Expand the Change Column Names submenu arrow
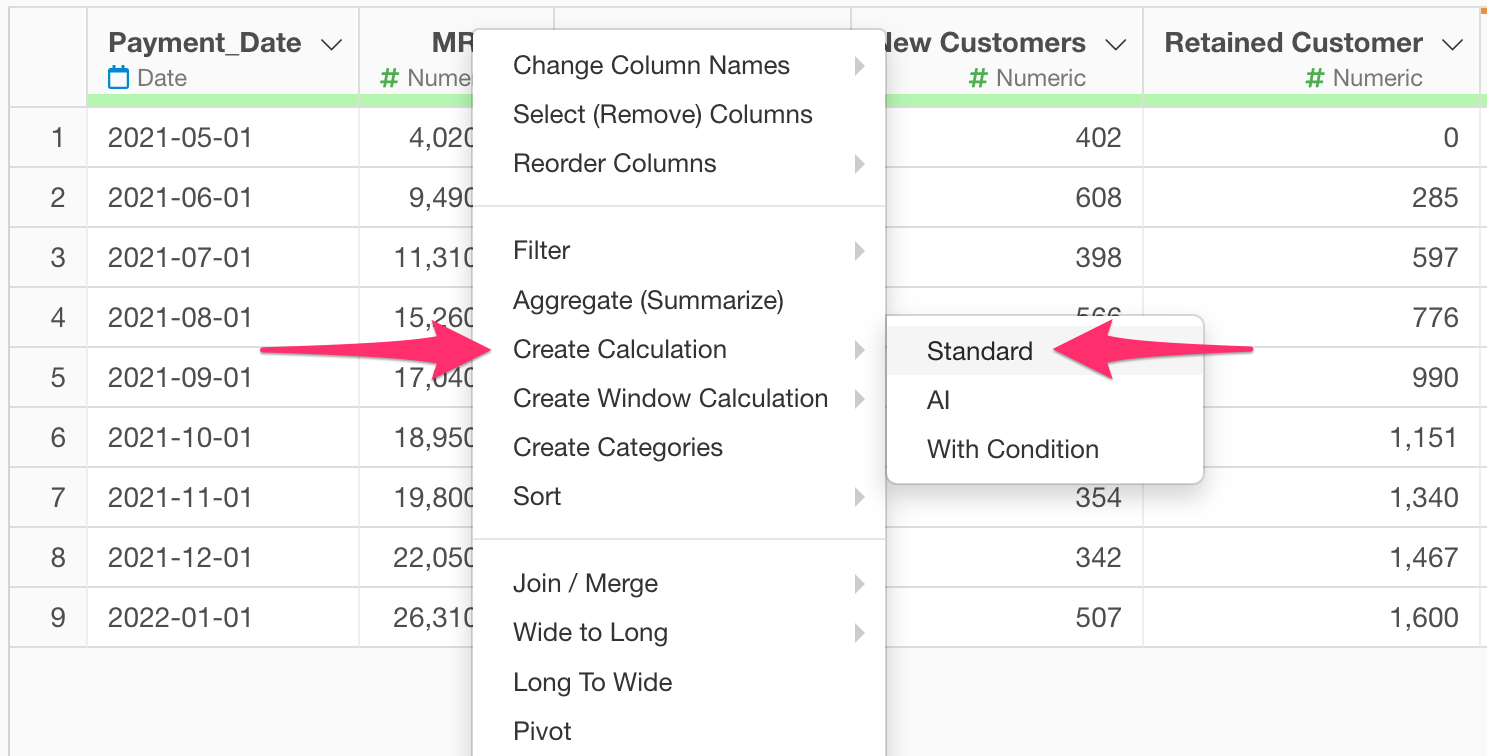1487x756 pixels. pyautogui.click(x=859, y=66)
